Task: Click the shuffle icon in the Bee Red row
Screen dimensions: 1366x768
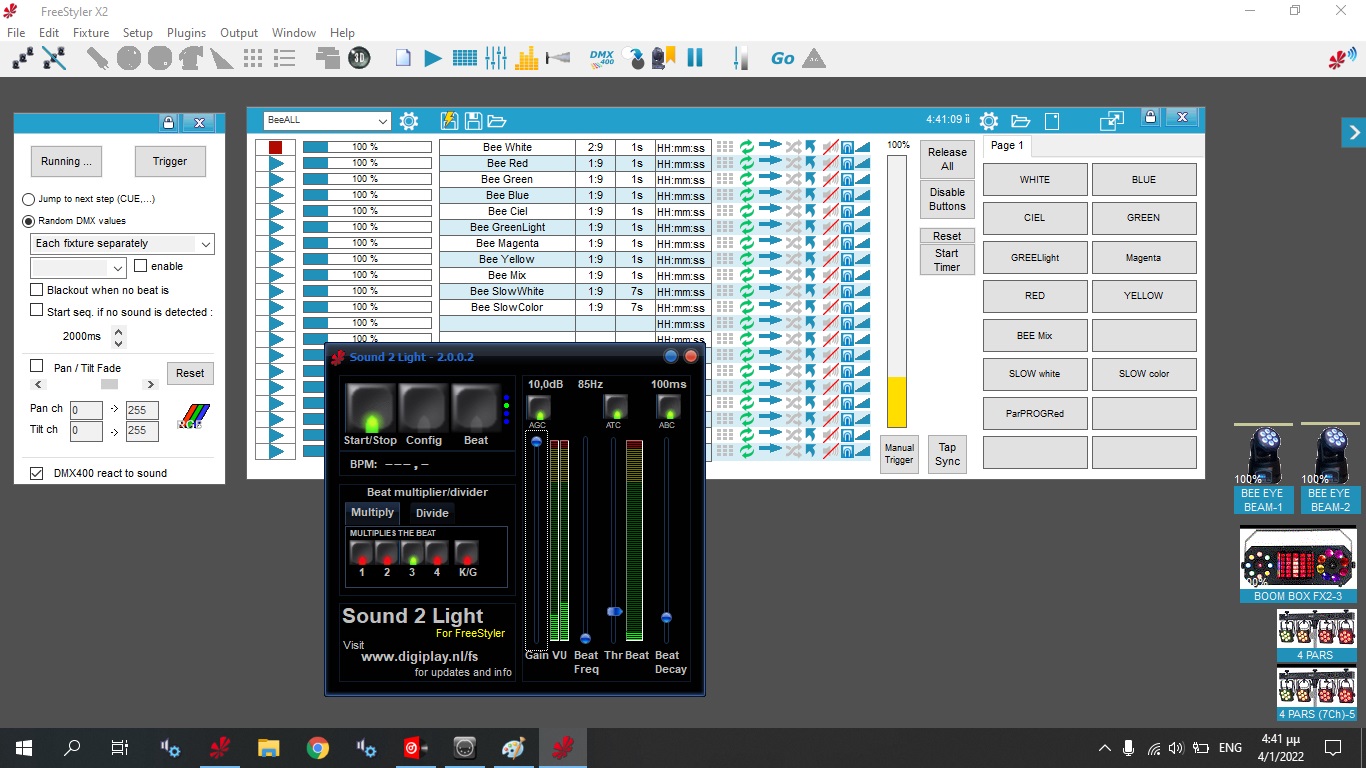Action: (793, 163)
